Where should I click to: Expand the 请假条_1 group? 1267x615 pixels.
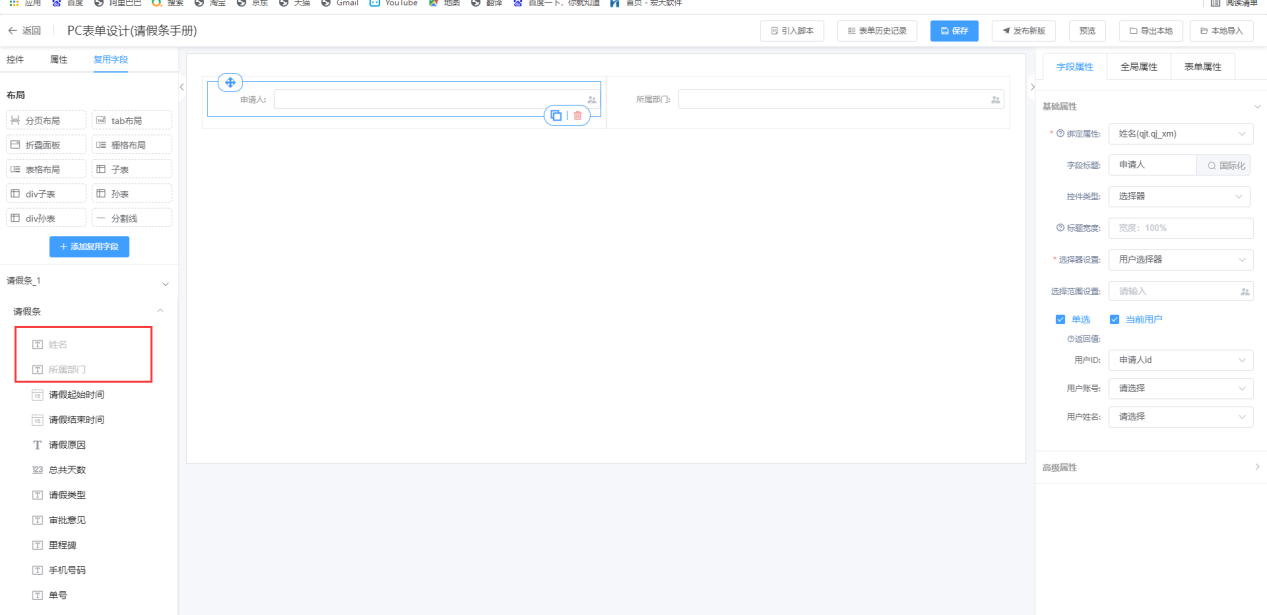click(x=165, y=284)
